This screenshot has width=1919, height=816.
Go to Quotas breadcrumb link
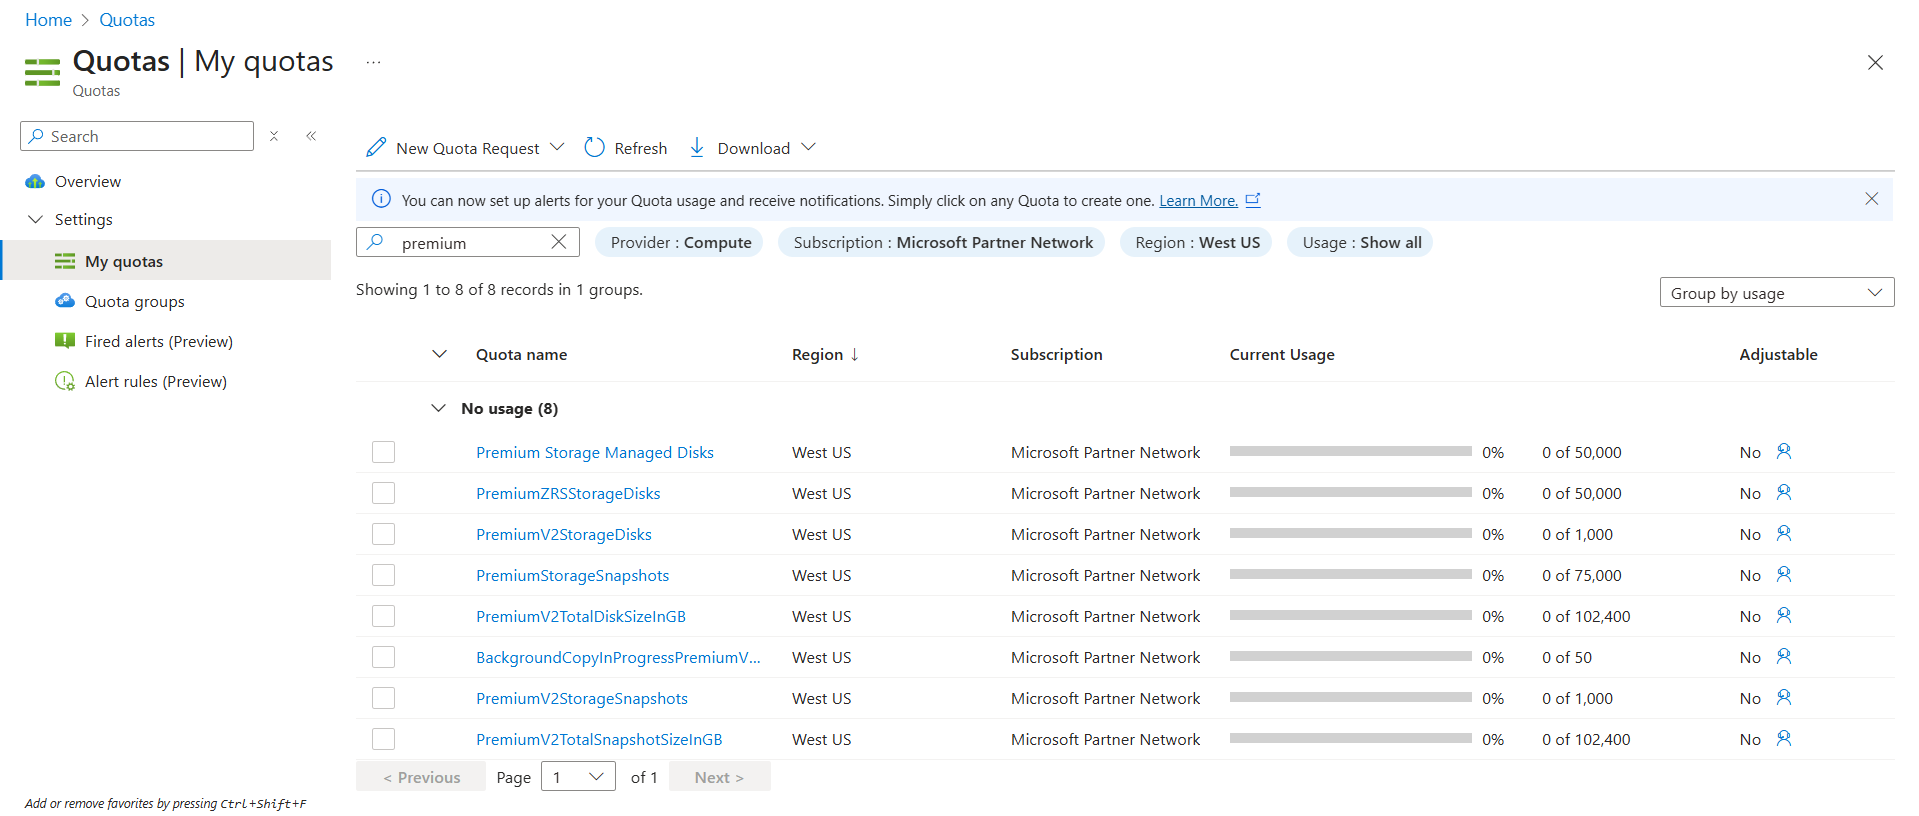(x=127, y=20)
